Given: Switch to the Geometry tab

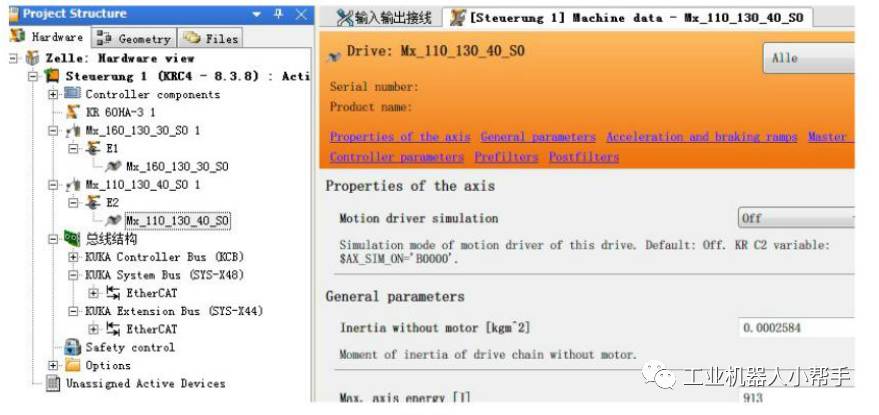Looking at the screenshot, I should click(x=132, y=38).
